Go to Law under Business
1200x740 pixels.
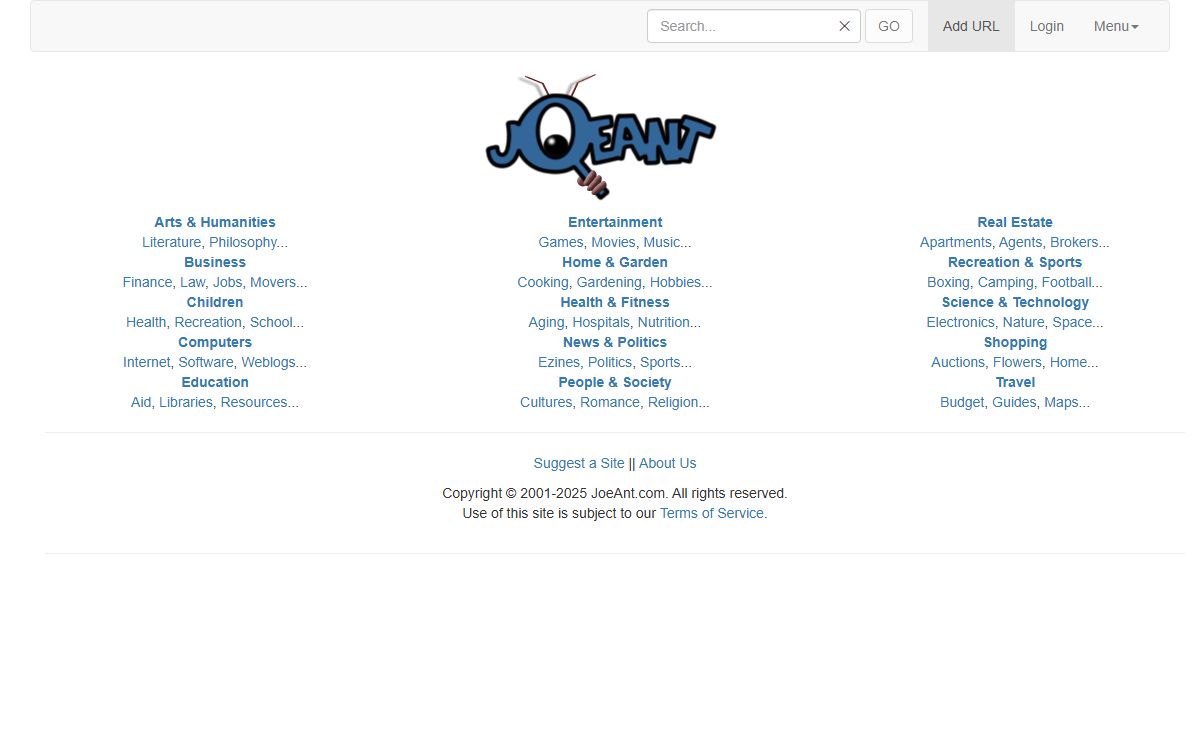[x=192, y=282]
